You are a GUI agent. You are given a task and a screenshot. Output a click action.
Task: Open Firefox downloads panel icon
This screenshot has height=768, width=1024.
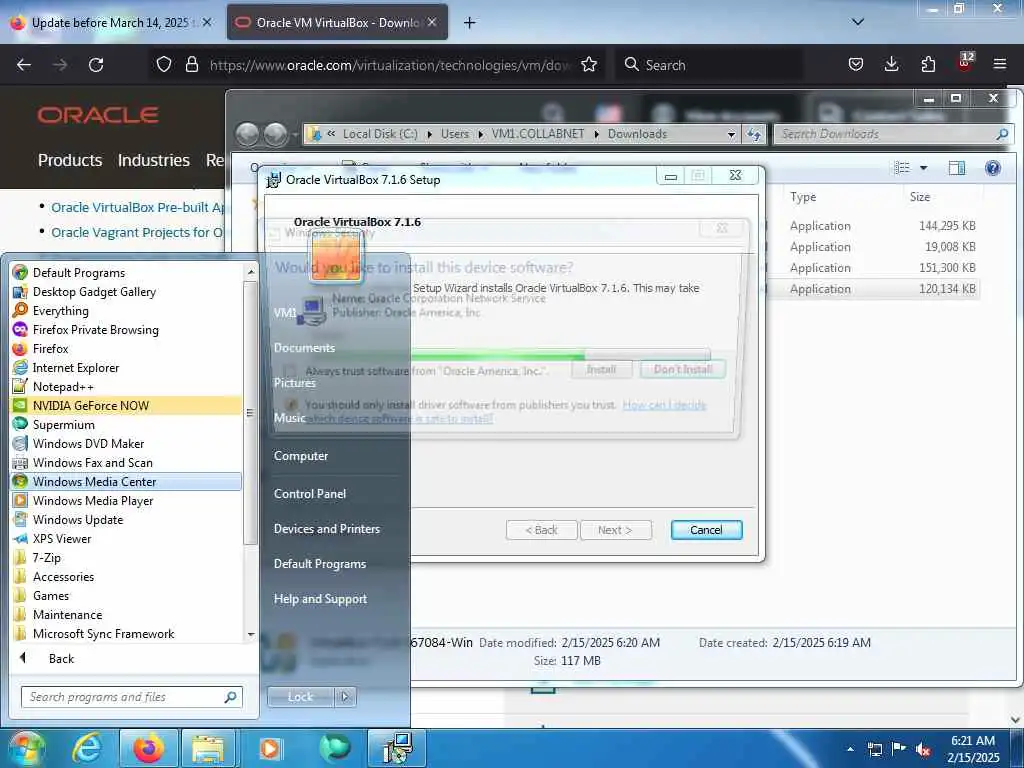(891, 64)
